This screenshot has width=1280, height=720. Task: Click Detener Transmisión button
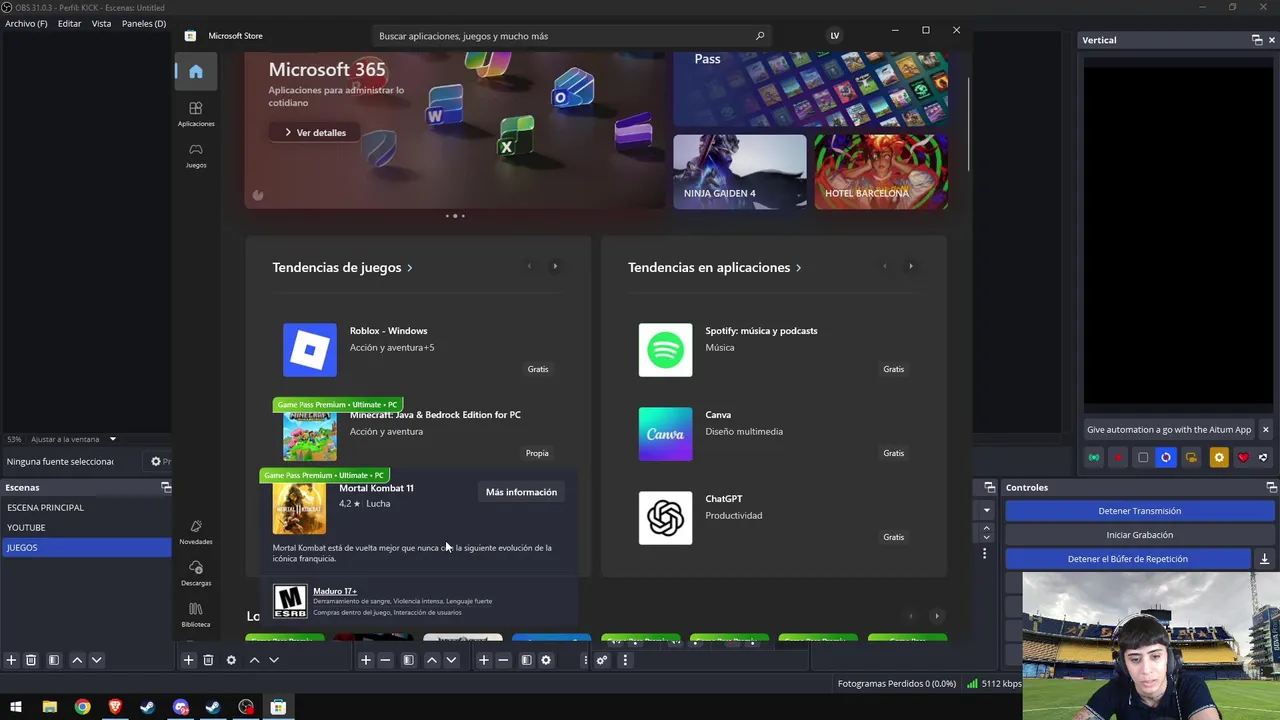(1140, 511)
